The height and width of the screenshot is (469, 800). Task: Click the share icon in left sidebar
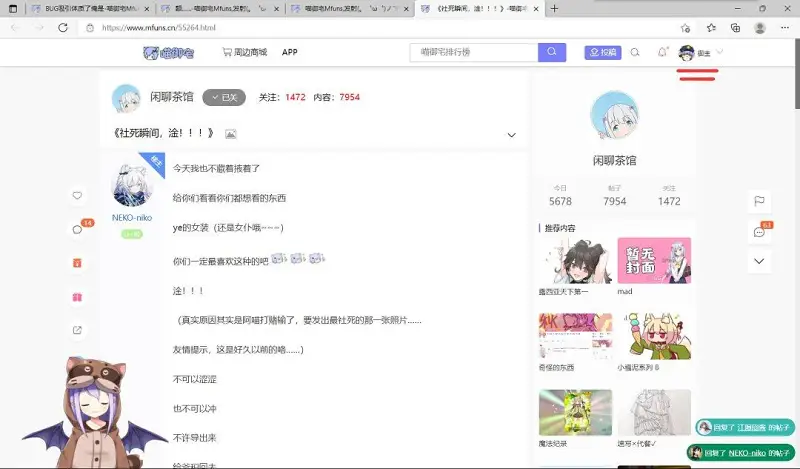[x=77, y=330]
